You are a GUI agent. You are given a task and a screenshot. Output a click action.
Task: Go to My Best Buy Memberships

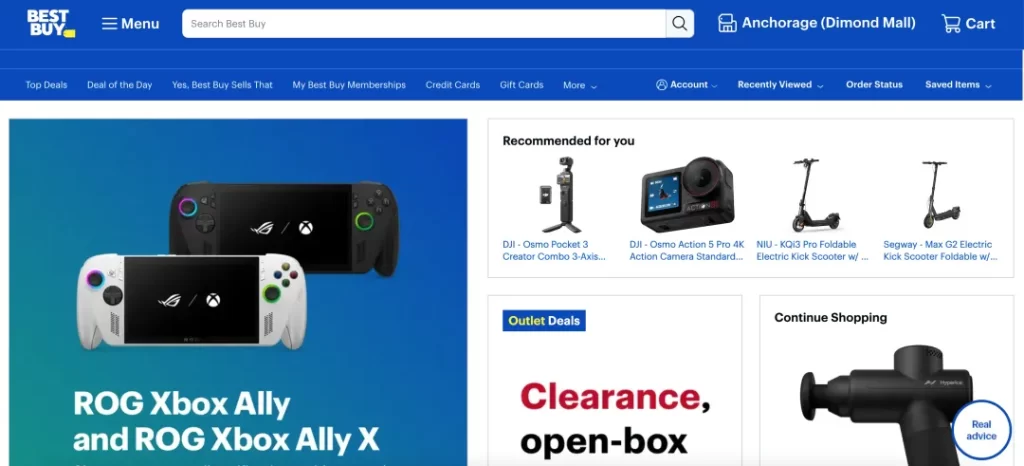(349, 85)
